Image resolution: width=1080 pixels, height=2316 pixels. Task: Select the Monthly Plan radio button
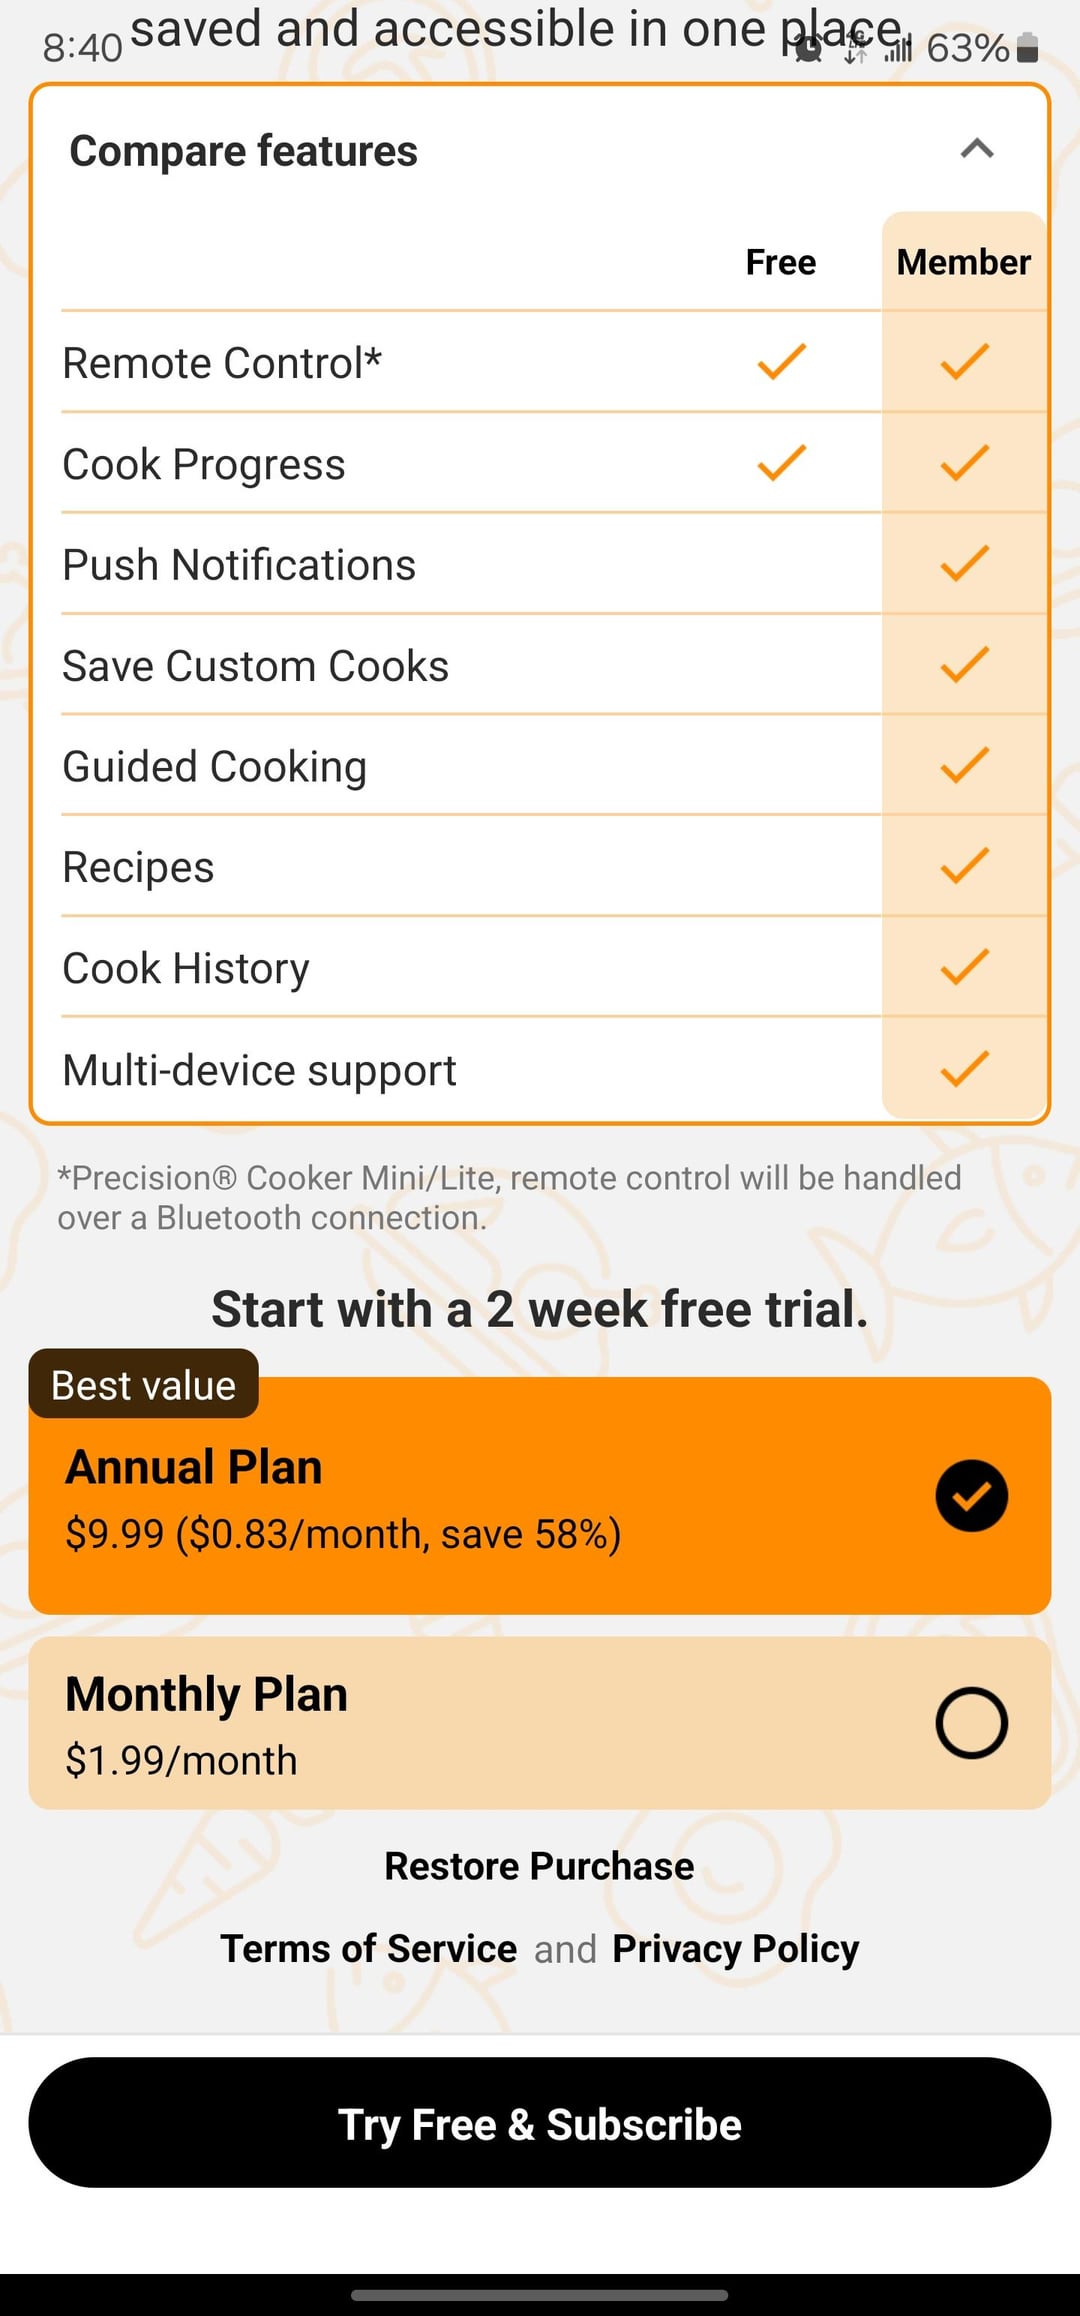point(971,1723)
